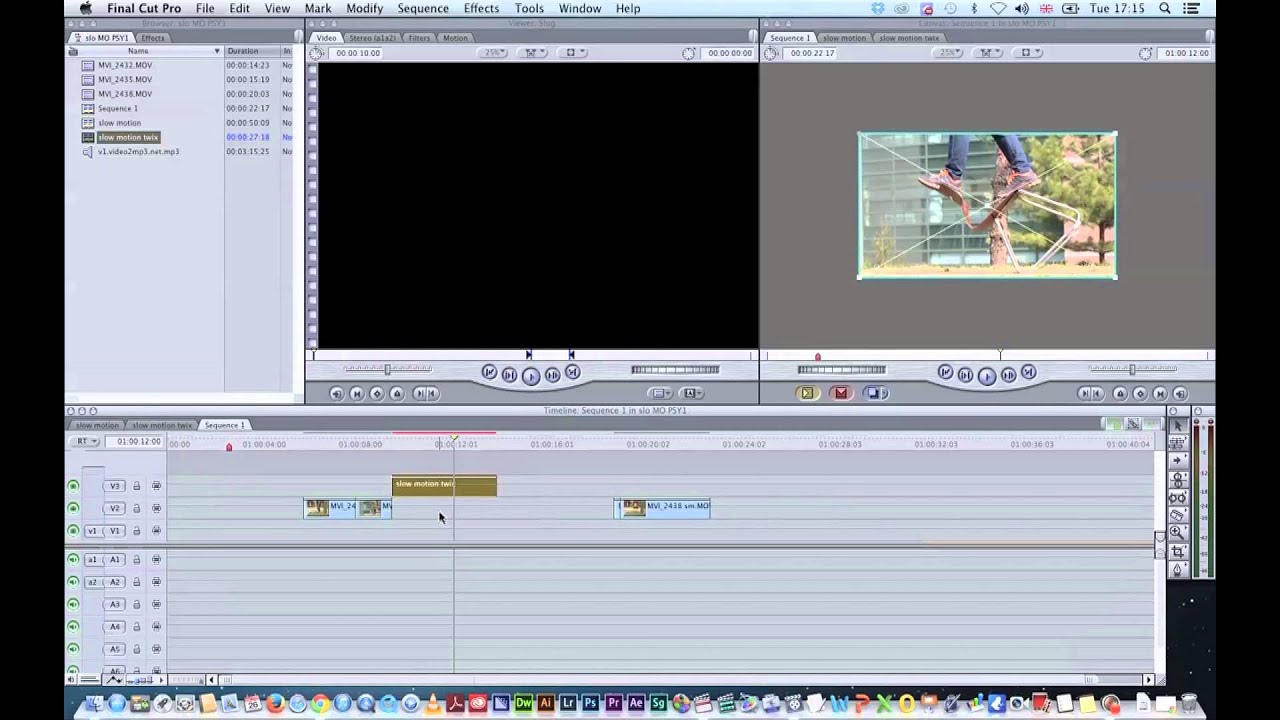The image size is (1280, 720).
Task: Choose the Pen tool
Action: pos(1178,569)
